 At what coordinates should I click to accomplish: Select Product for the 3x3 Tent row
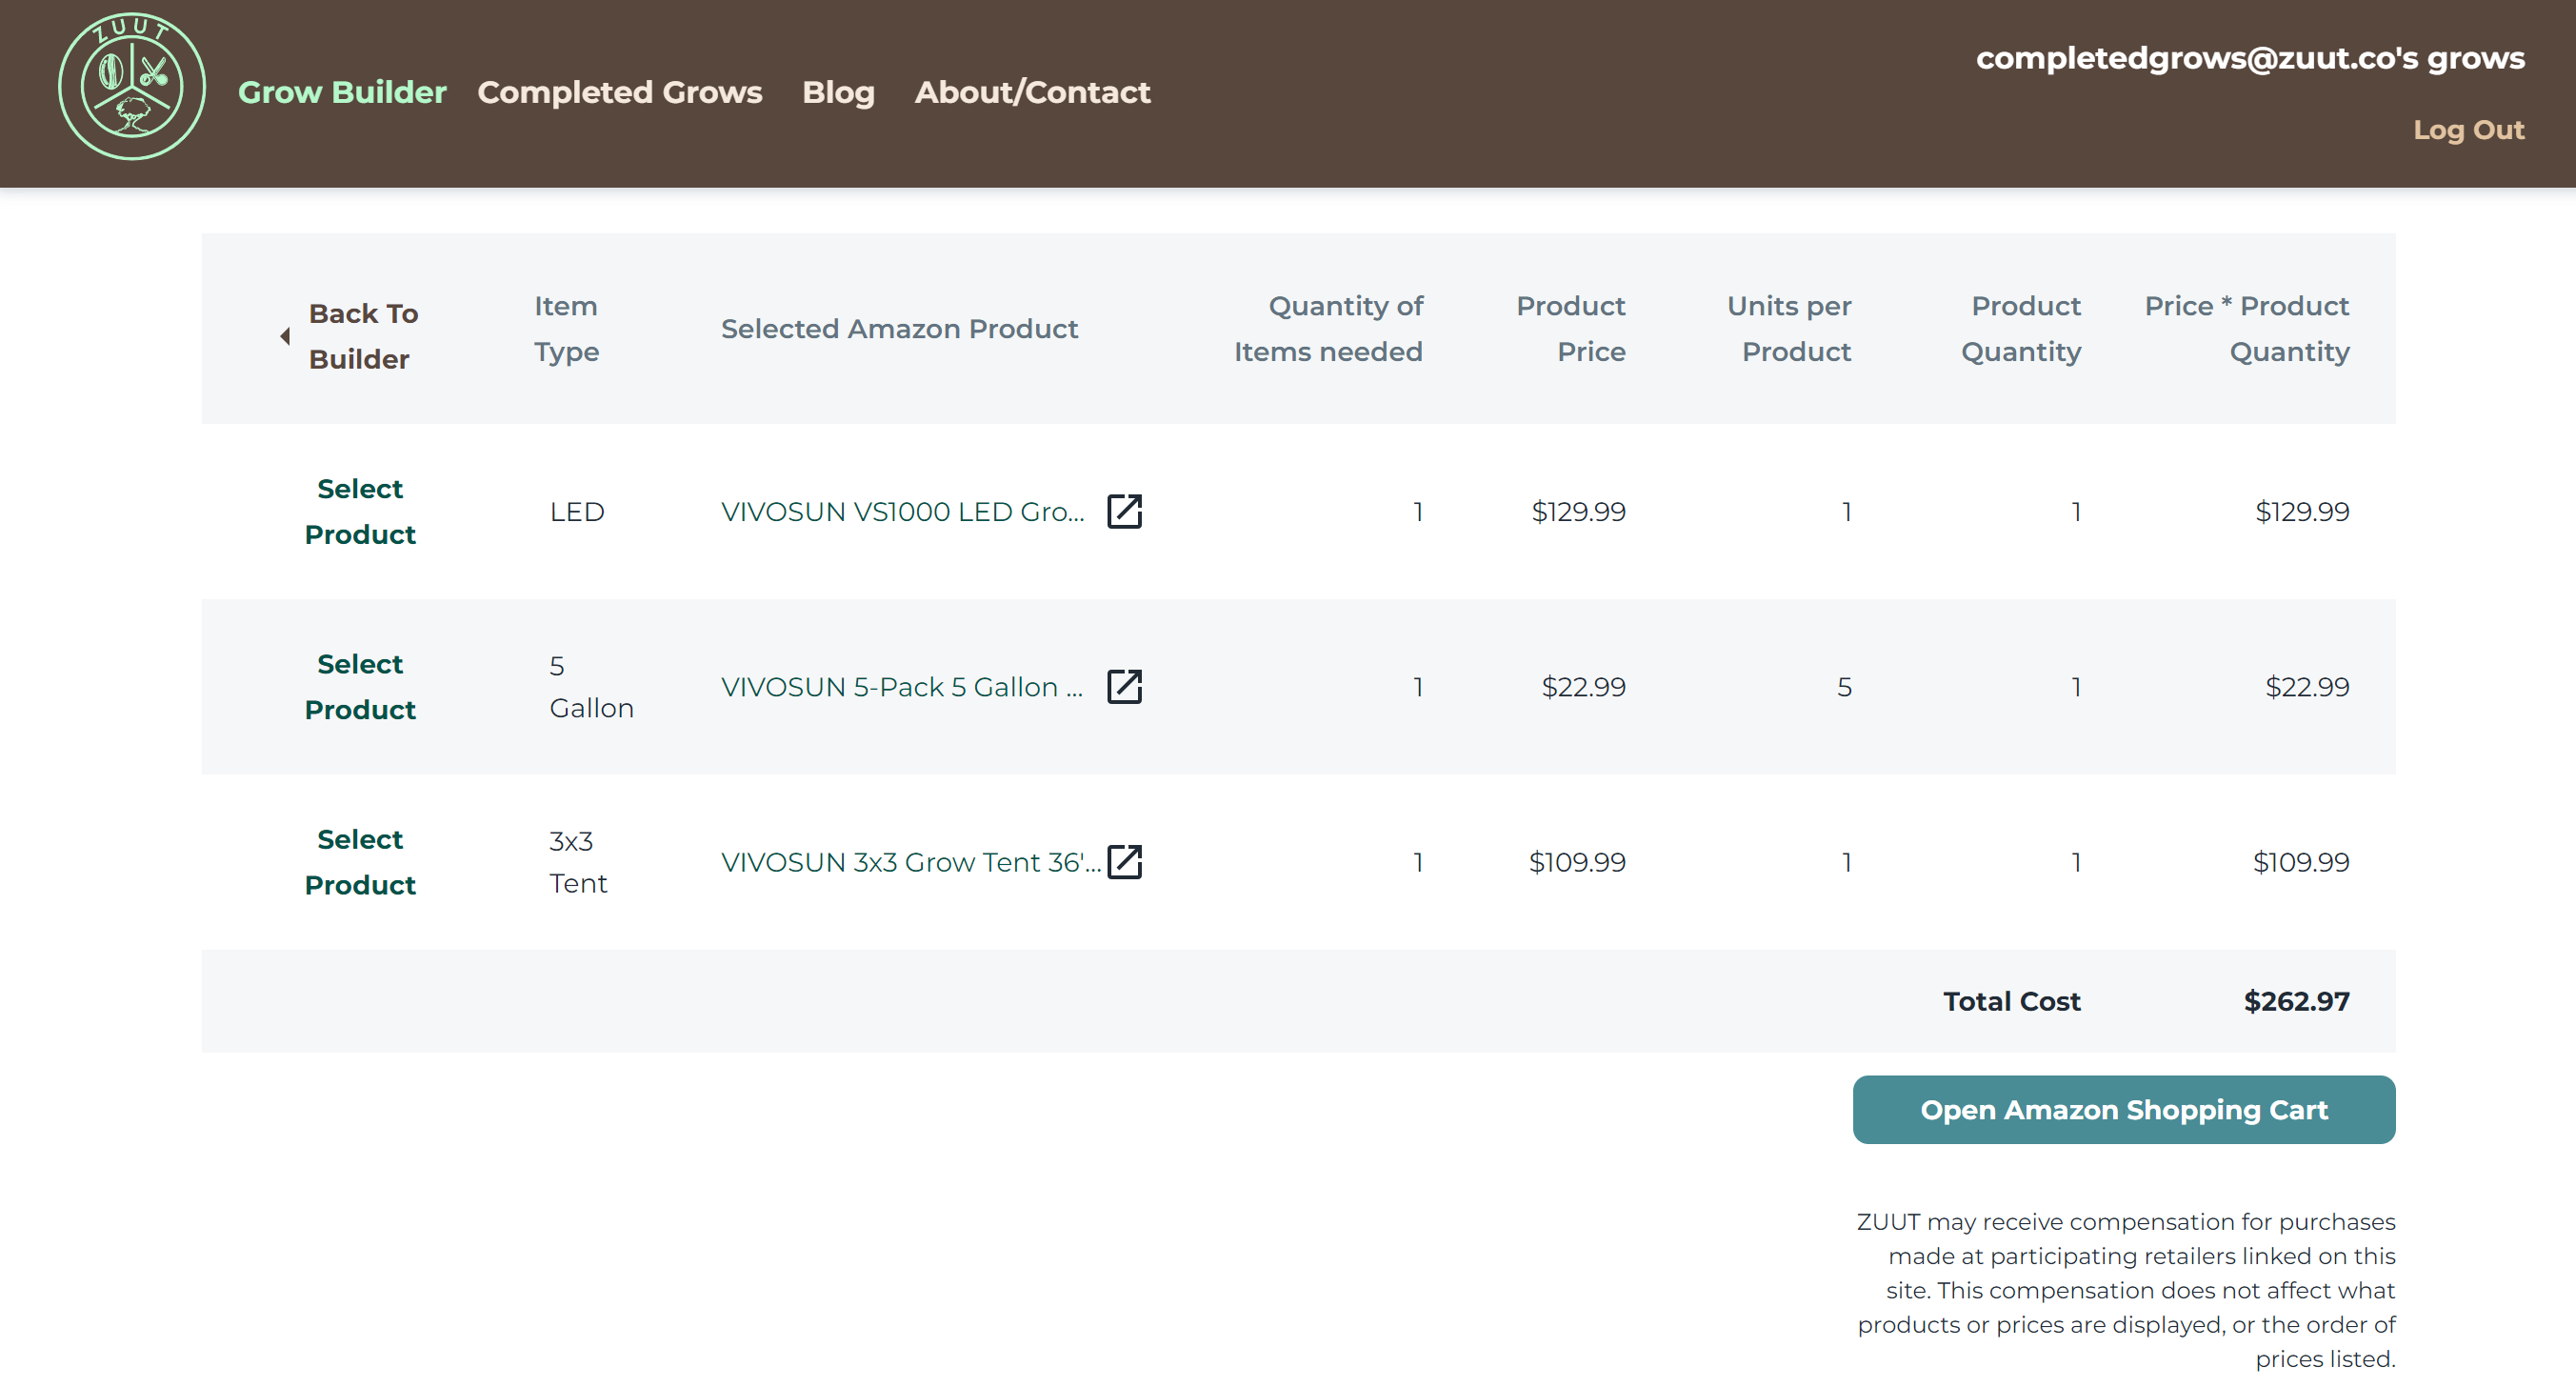(360, 861)
